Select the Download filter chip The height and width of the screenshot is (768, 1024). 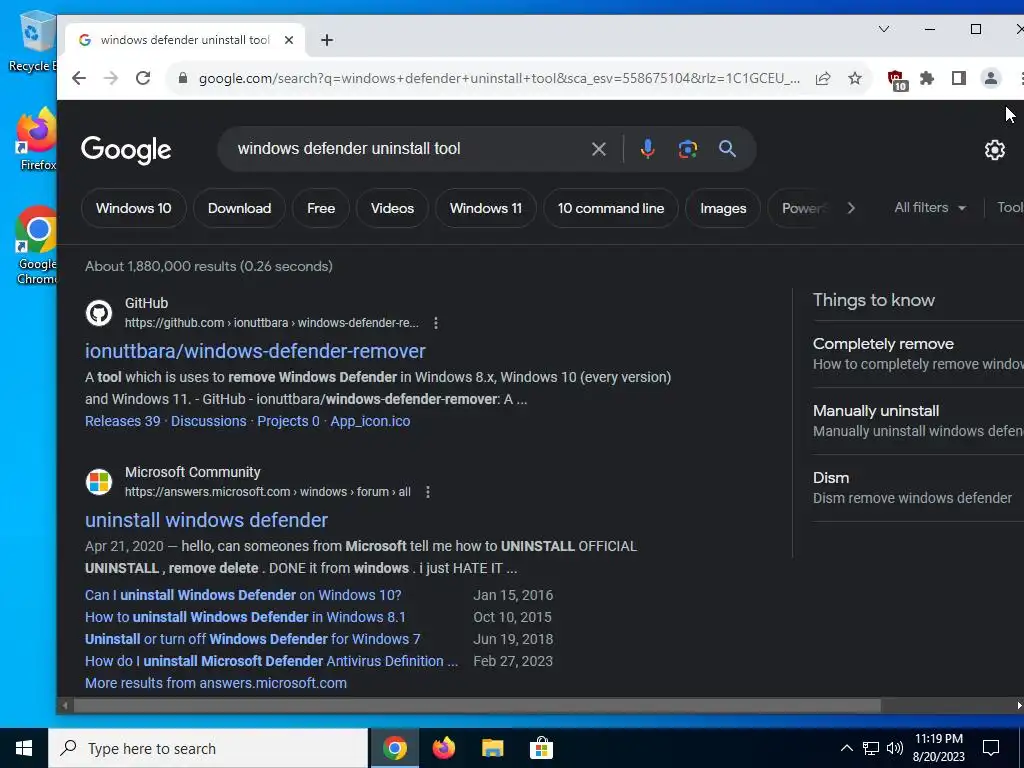(x=240, y=208)
